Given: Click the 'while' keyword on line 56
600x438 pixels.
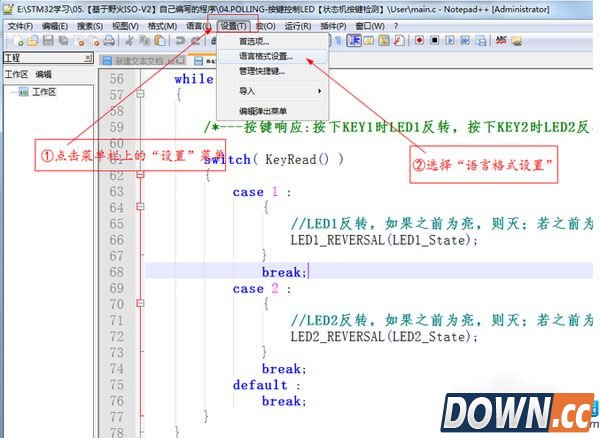Looking at the screenshot, I should pyautogui.click(x=194, y=79).
